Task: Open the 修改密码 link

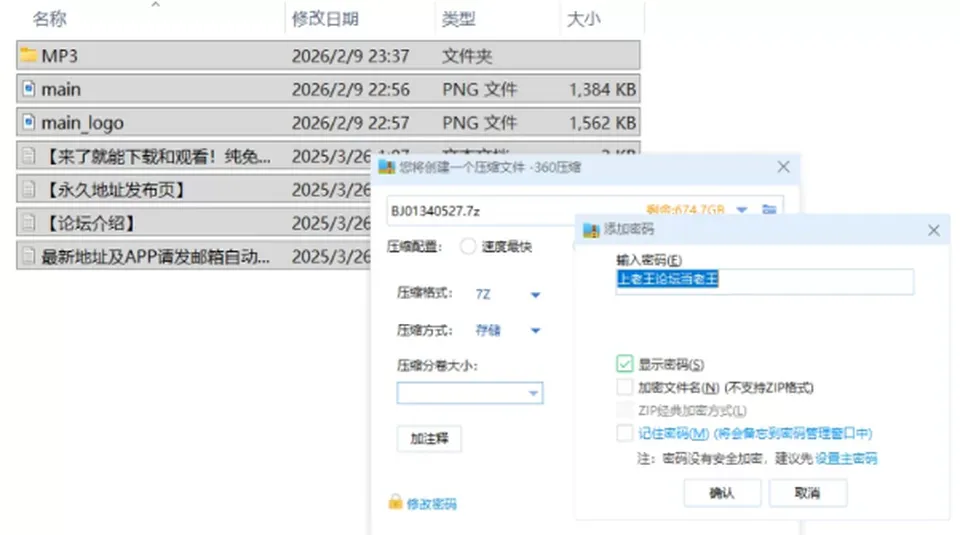Action: pos(432,504)
